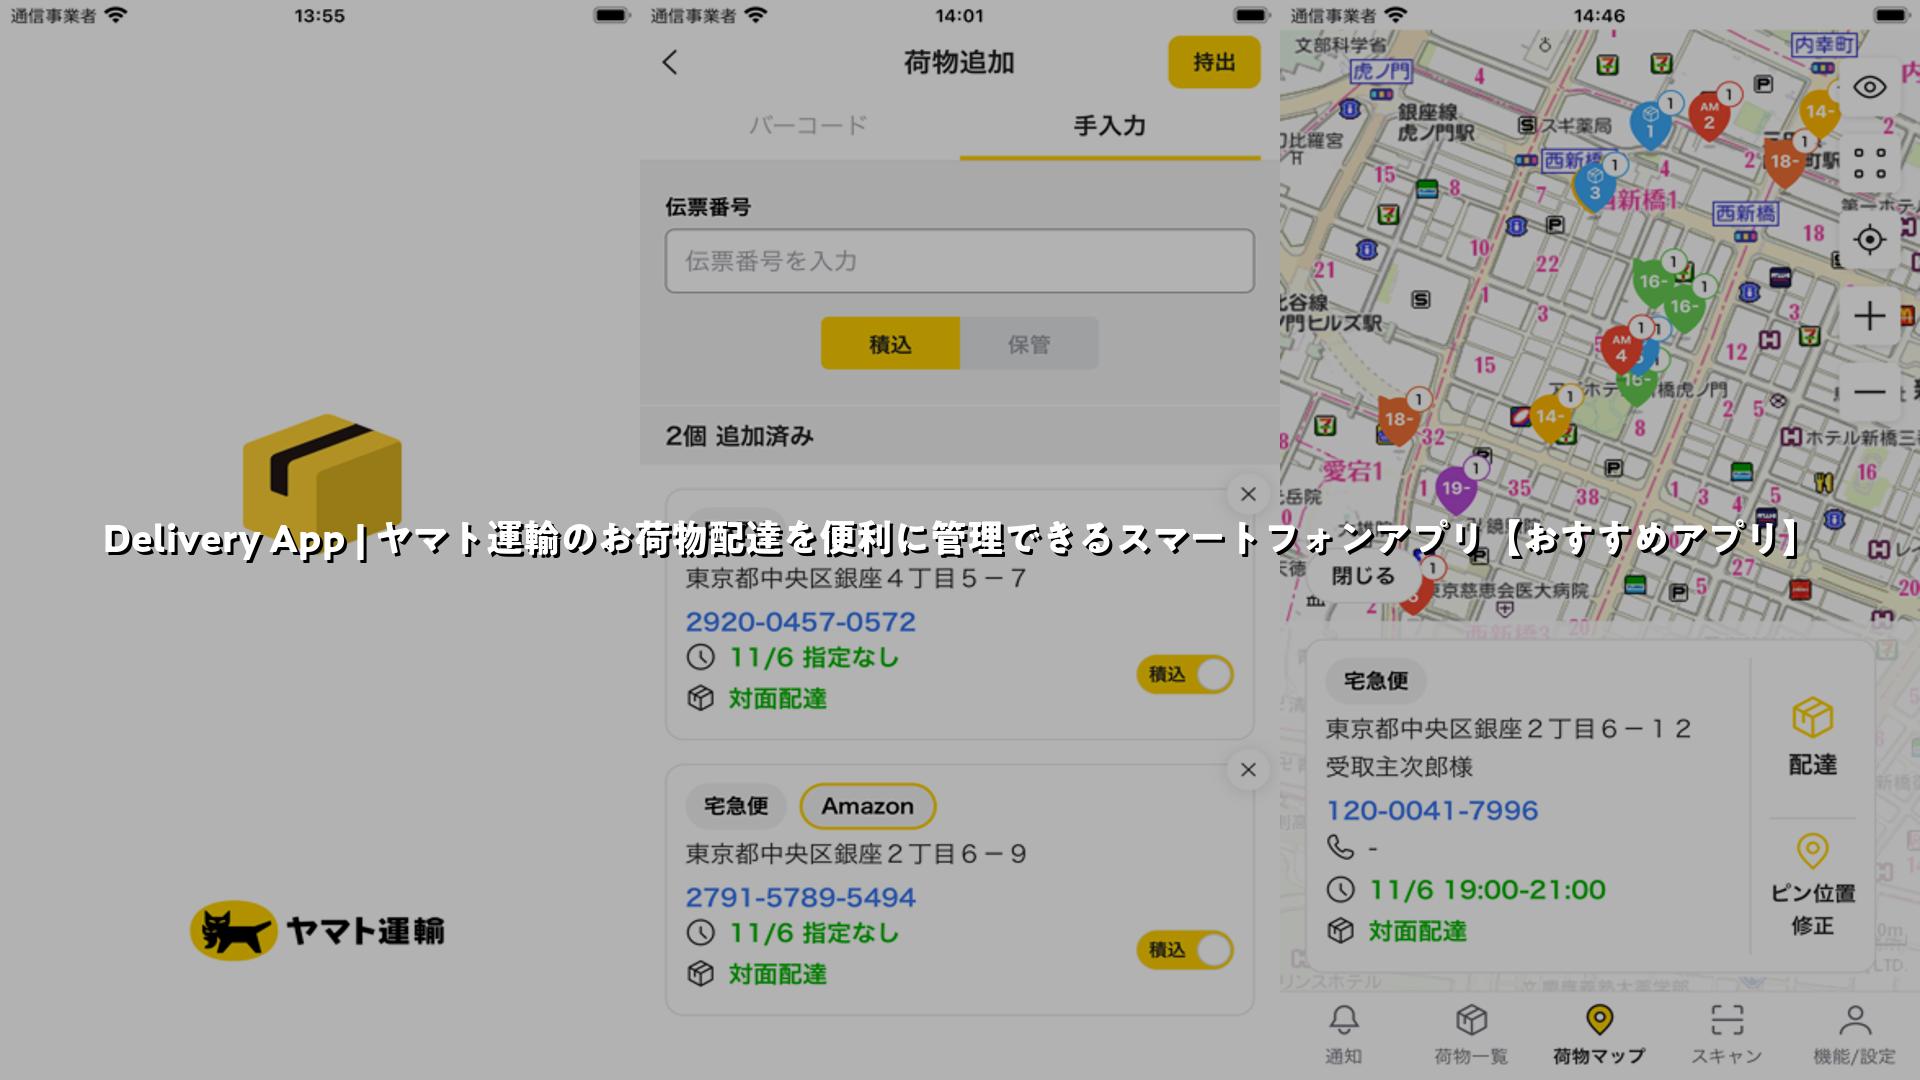Toggle map visibility eye icon
1920x1080 pixels.
[x=1869, y=87]
